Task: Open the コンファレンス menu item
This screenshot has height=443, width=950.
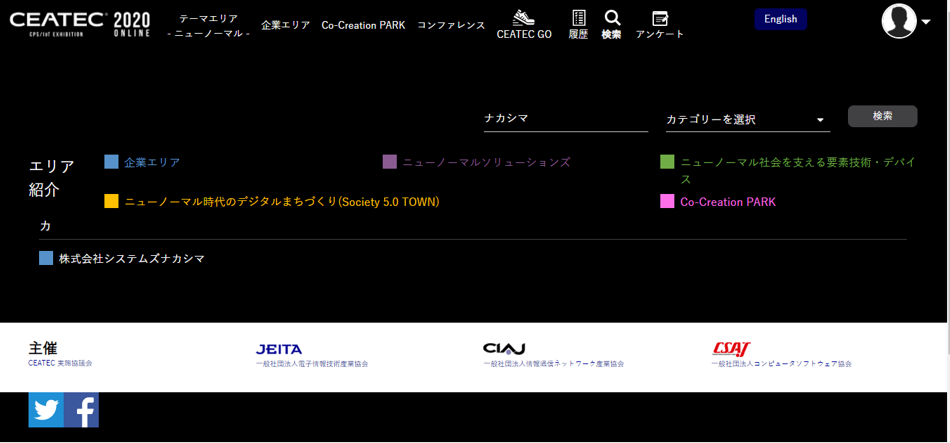Action: coord(451,25)
